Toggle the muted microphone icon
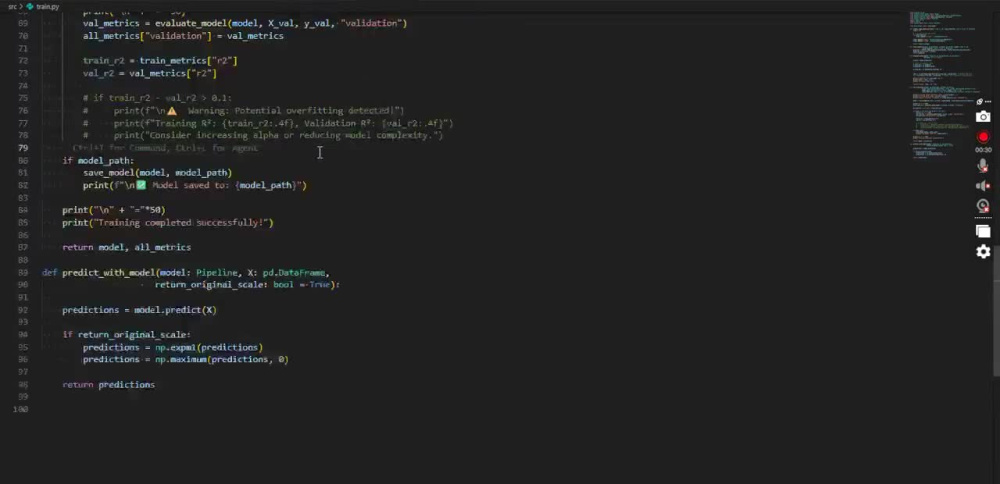Viewport: 1000px width, 484px height. pyautogui.click(x=983, y=166)
